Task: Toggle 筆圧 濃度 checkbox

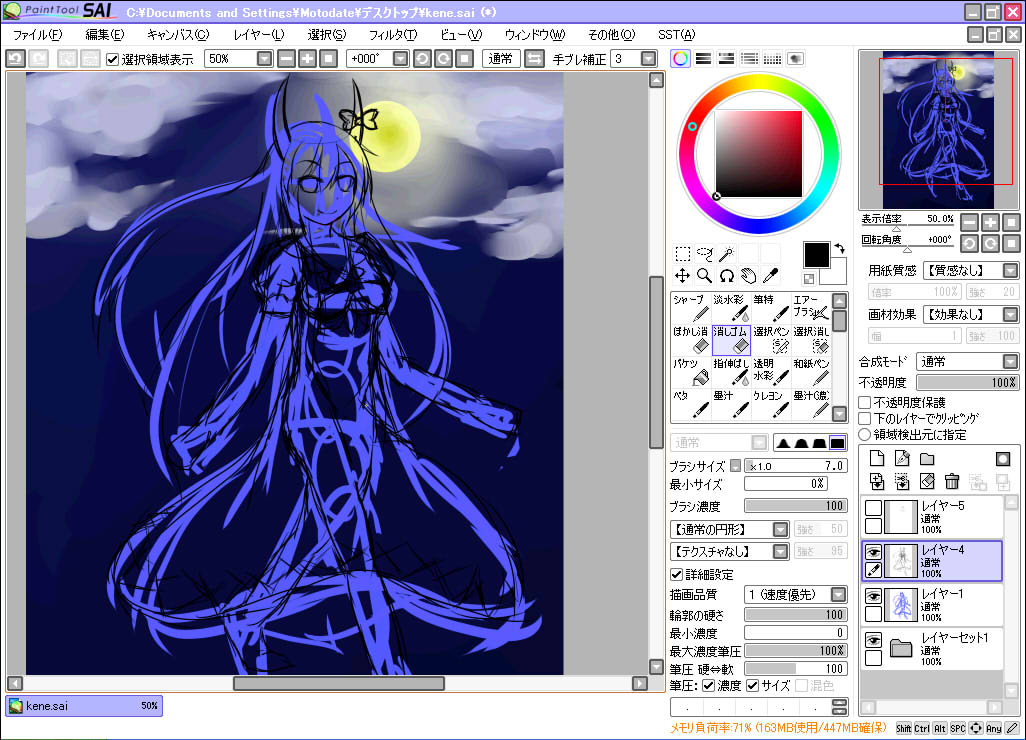Action: (x=708, y=686)
